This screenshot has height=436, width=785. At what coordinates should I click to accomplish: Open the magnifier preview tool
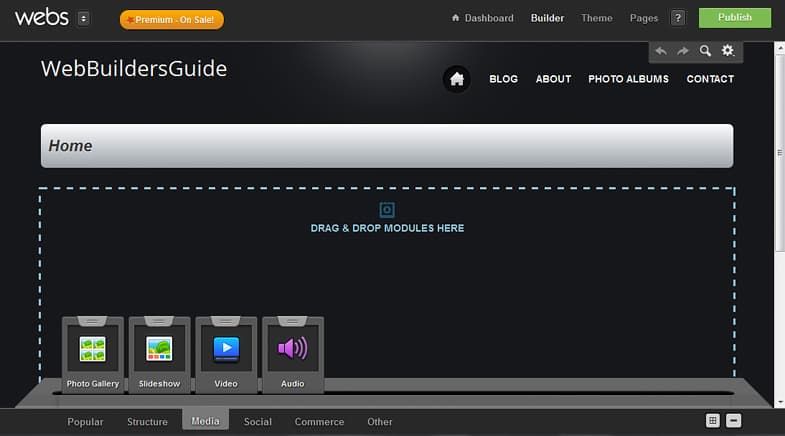[x=705, y=51]
